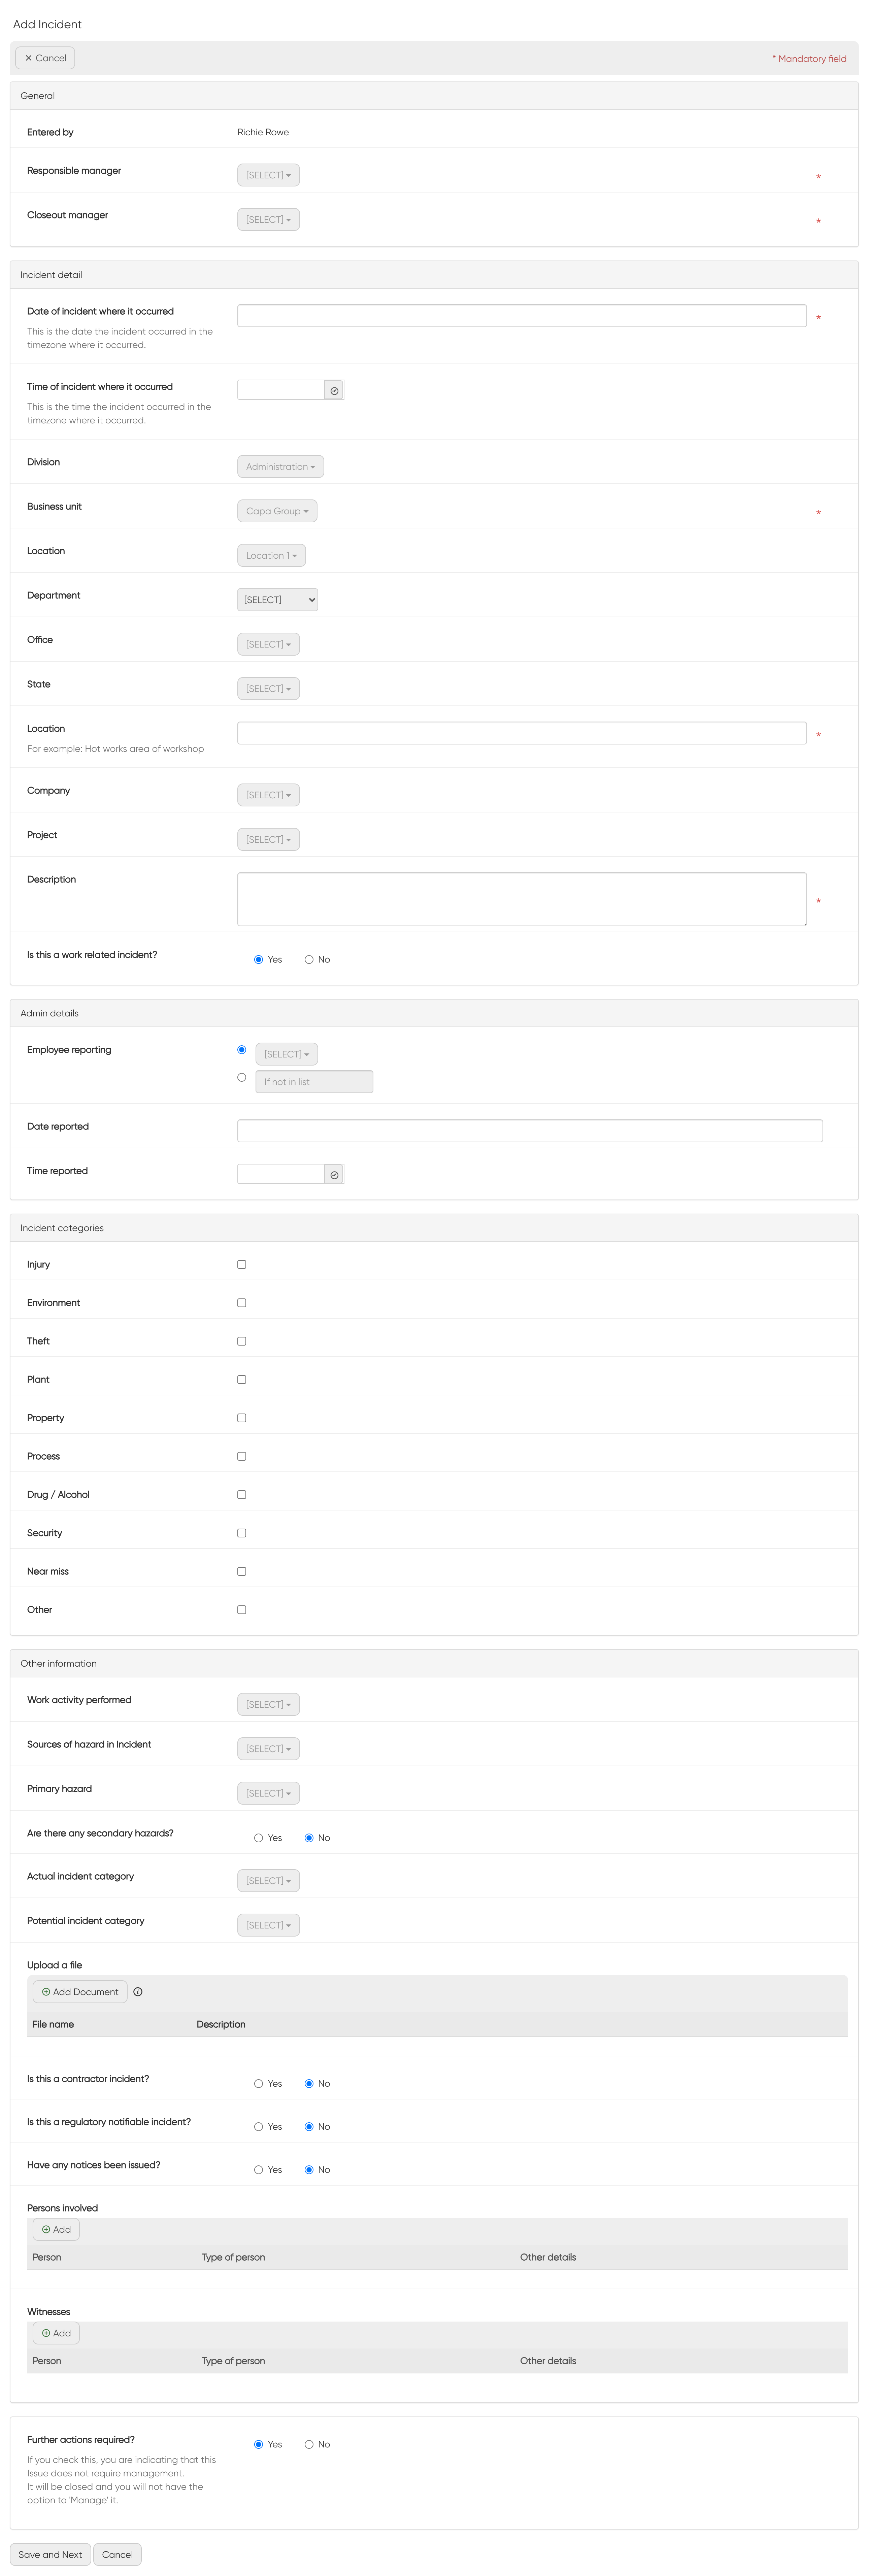Select Yes for secondary hazards
The height and width of the screenshot is (2576, 869).
(x=258, y=1837)
